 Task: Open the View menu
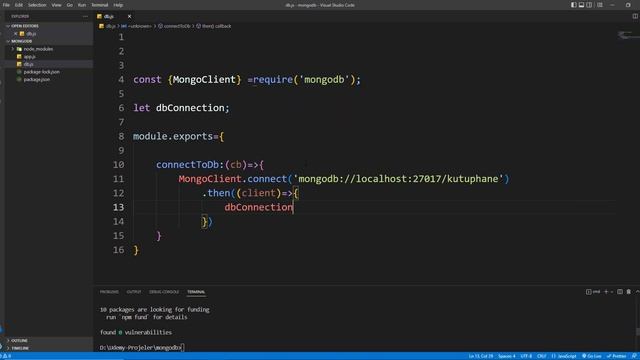click(56, 5)
